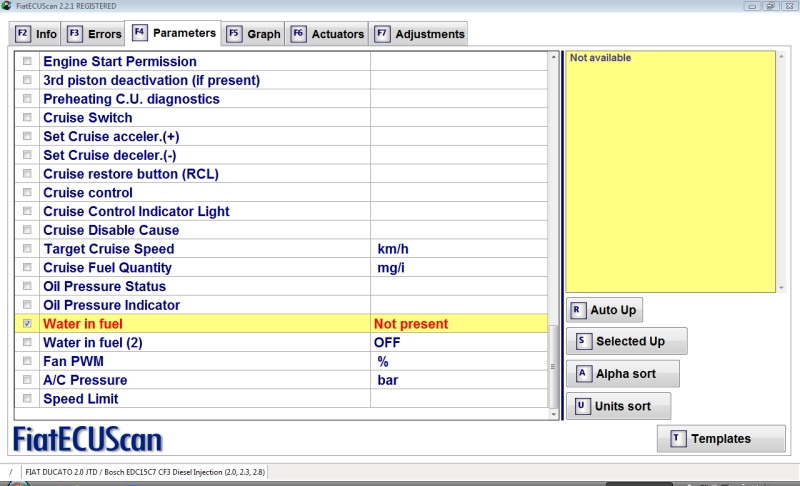The image size is (800, 486).
Task: Click description panel scroll up arrow
Action: point(781,57)
